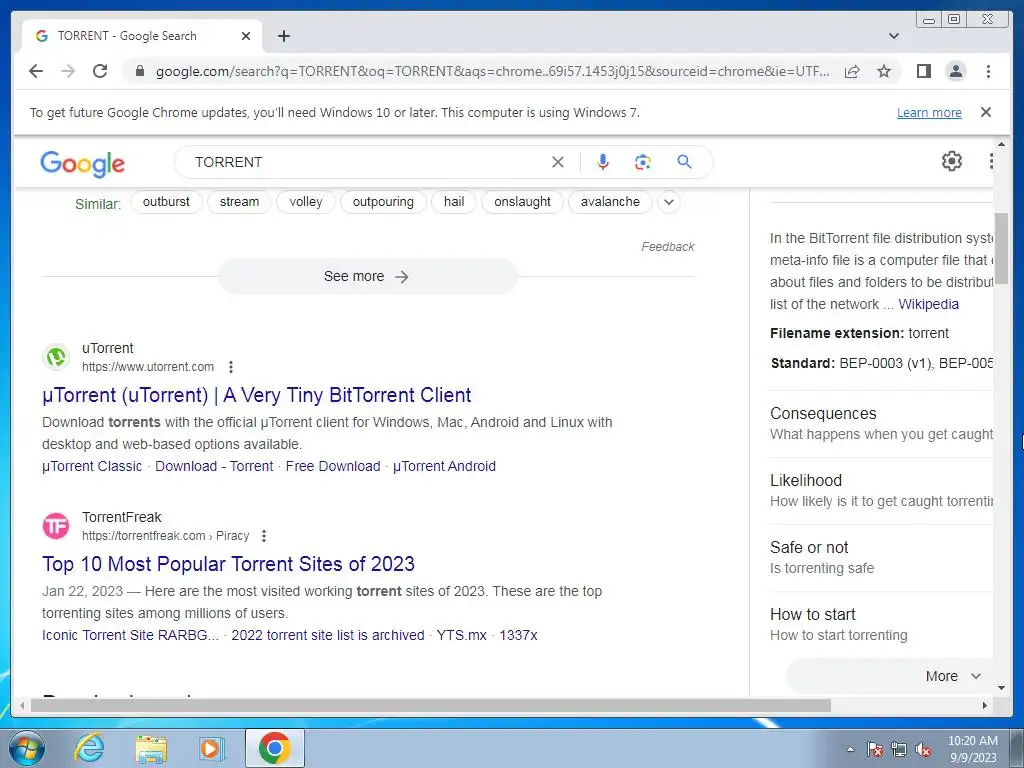Viewport: 1024px width, 768px height.
Task: Open Free Download sitelink
Action: tap(333, 466)
